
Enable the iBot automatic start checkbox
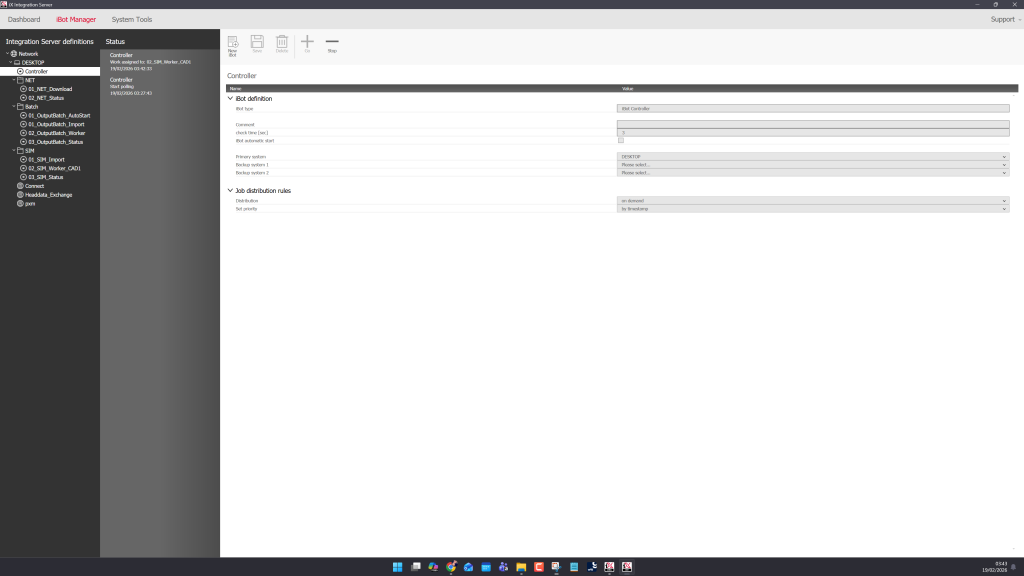621,140
